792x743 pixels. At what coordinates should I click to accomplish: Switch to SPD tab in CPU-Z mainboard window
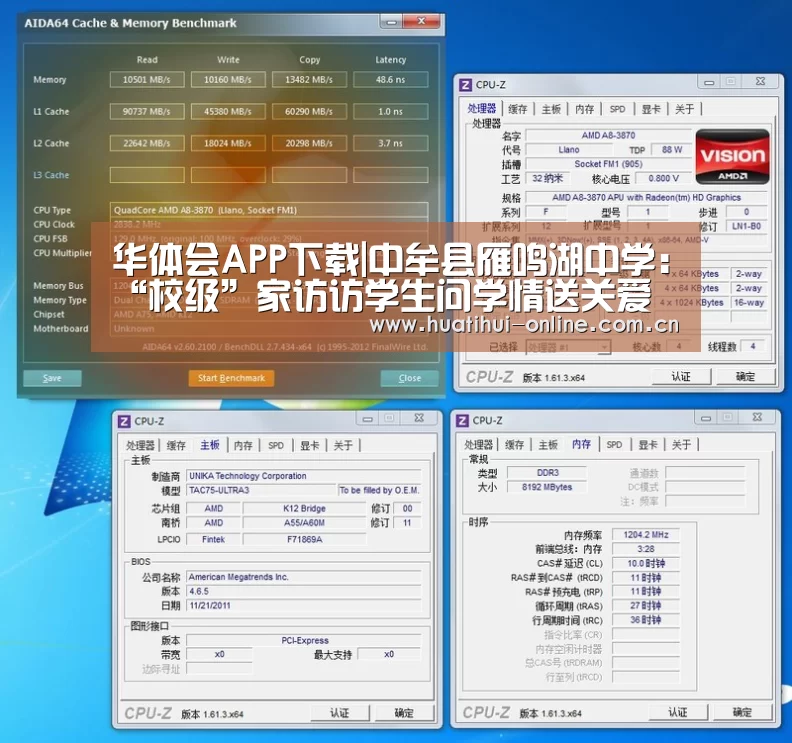coord(276,445)
